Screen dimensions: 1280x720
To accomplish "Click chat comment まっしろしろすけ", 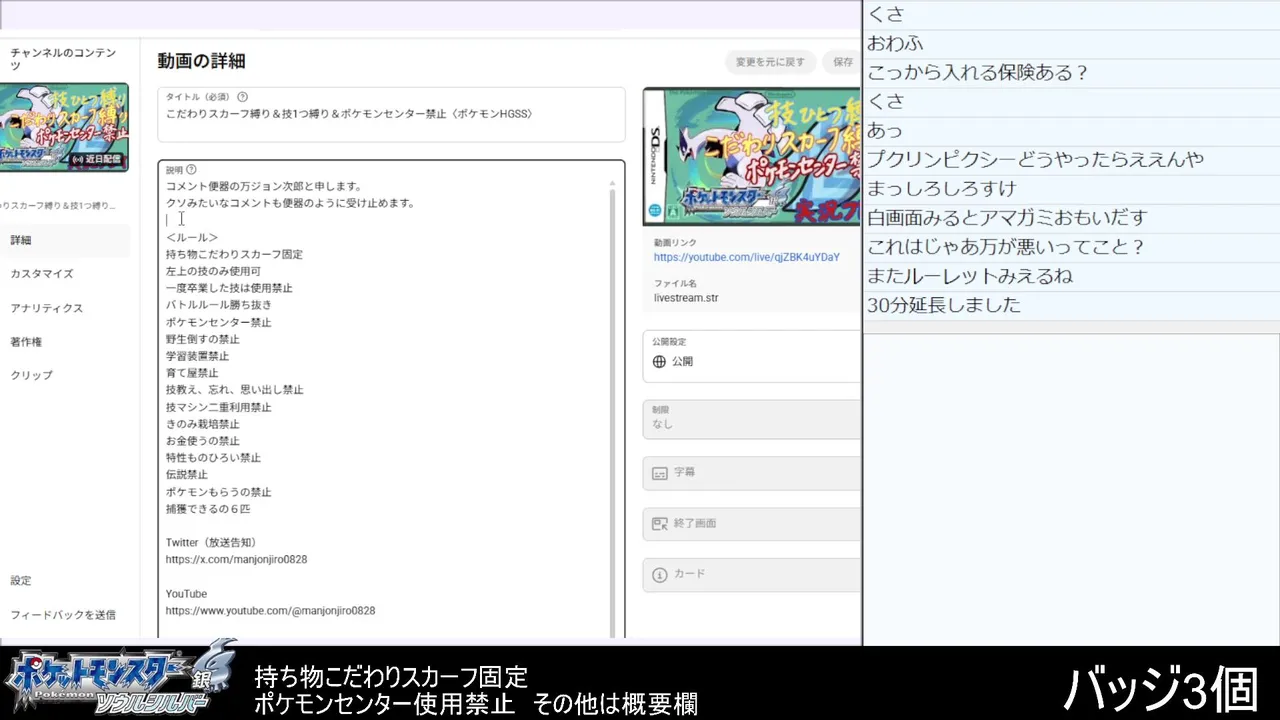I will point(941,188).
